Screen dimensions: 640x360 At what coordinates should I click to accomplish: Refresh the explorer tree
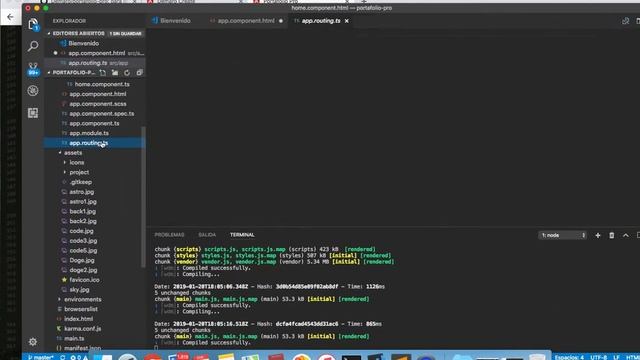(127, 73)
